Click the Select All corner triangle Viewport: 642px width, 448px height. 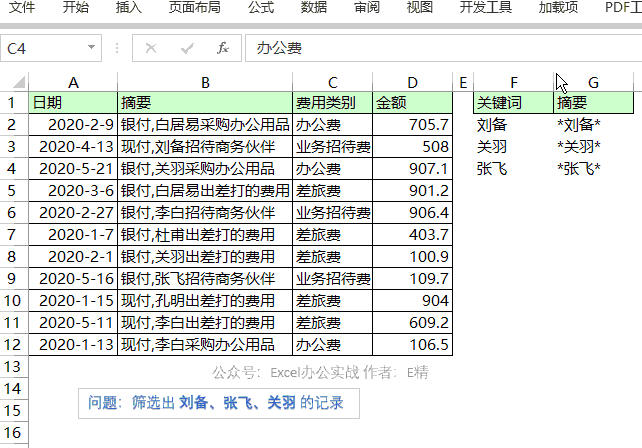[14, 82]
